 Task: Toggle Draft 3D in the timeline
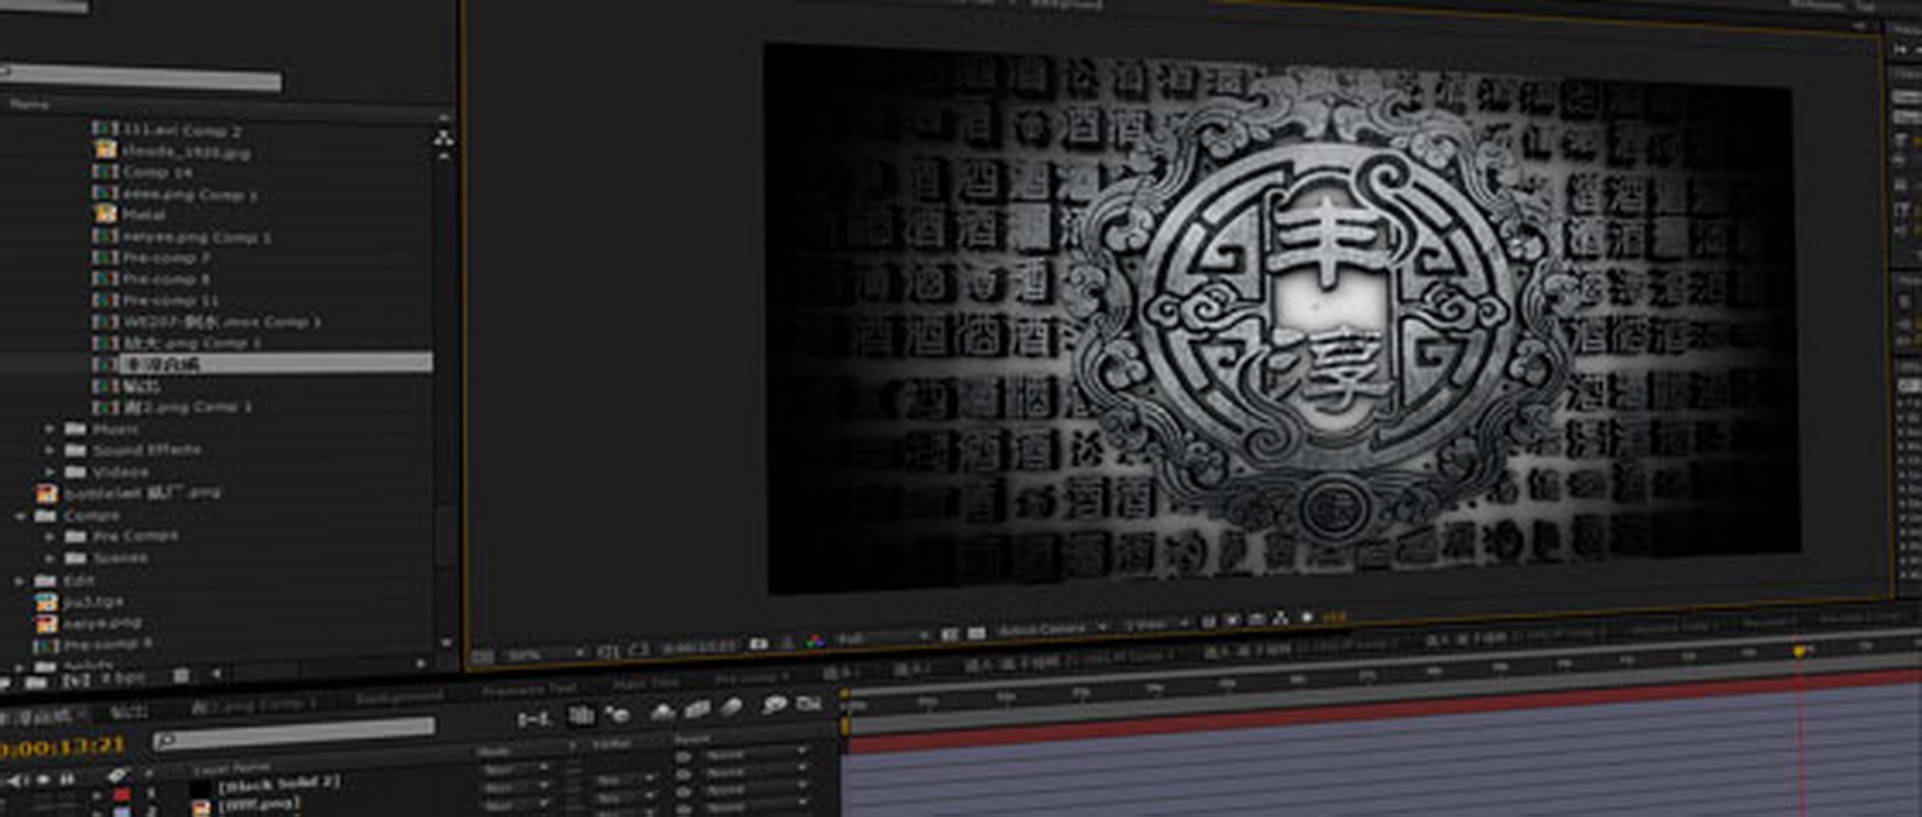(x=618, y=713)
